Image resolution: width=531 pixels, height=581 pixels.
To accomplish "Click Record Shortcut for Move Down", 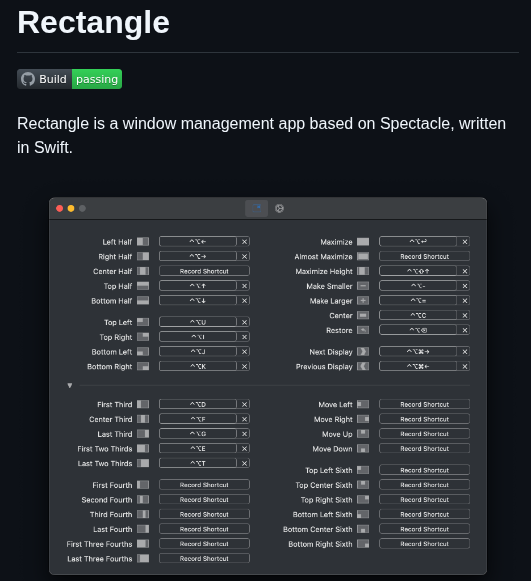I will (424, 448).
